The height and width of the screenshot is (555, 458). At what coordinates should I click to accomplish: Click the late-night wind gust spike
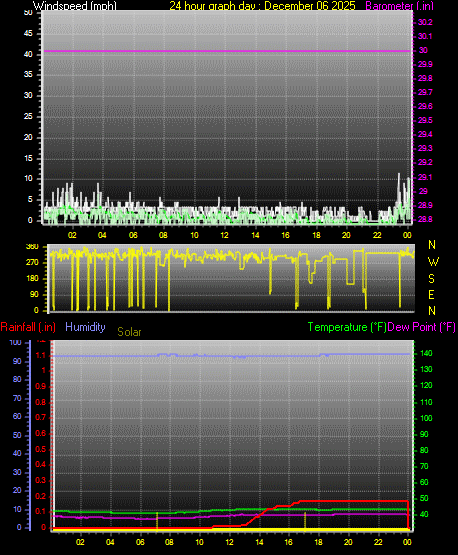click(x=399, y=191)
